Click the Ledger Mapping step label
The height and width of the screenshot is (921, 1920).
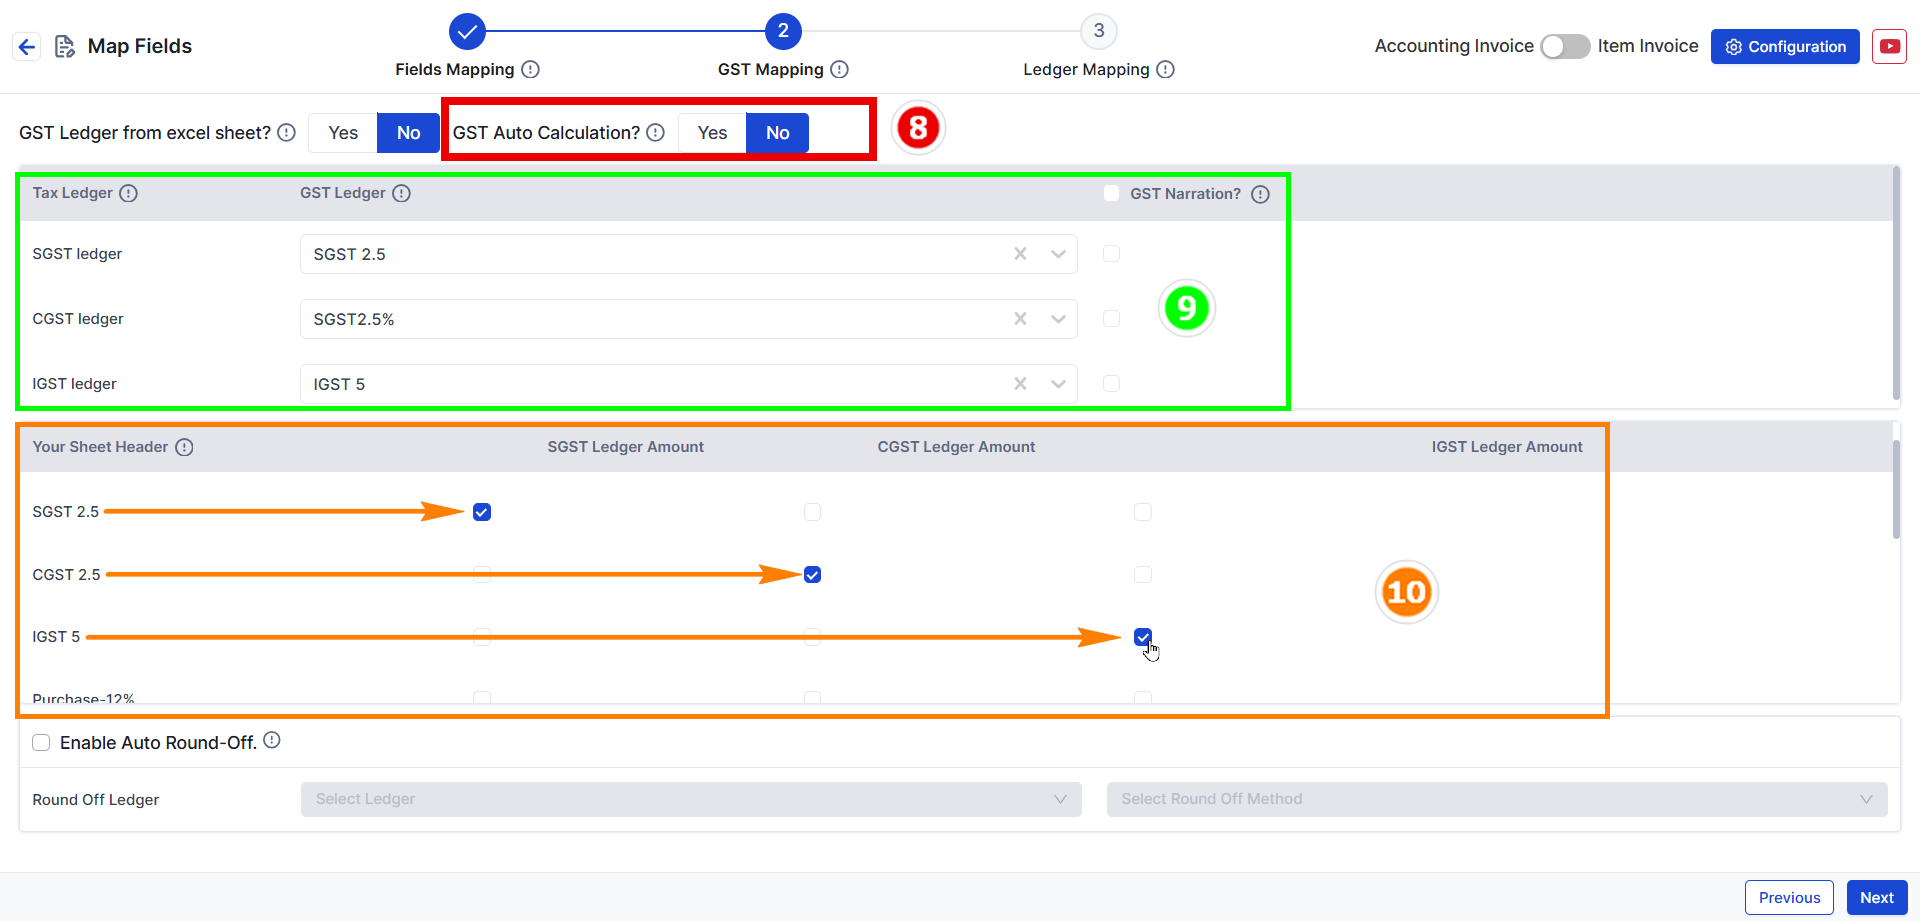[1086, 69]
